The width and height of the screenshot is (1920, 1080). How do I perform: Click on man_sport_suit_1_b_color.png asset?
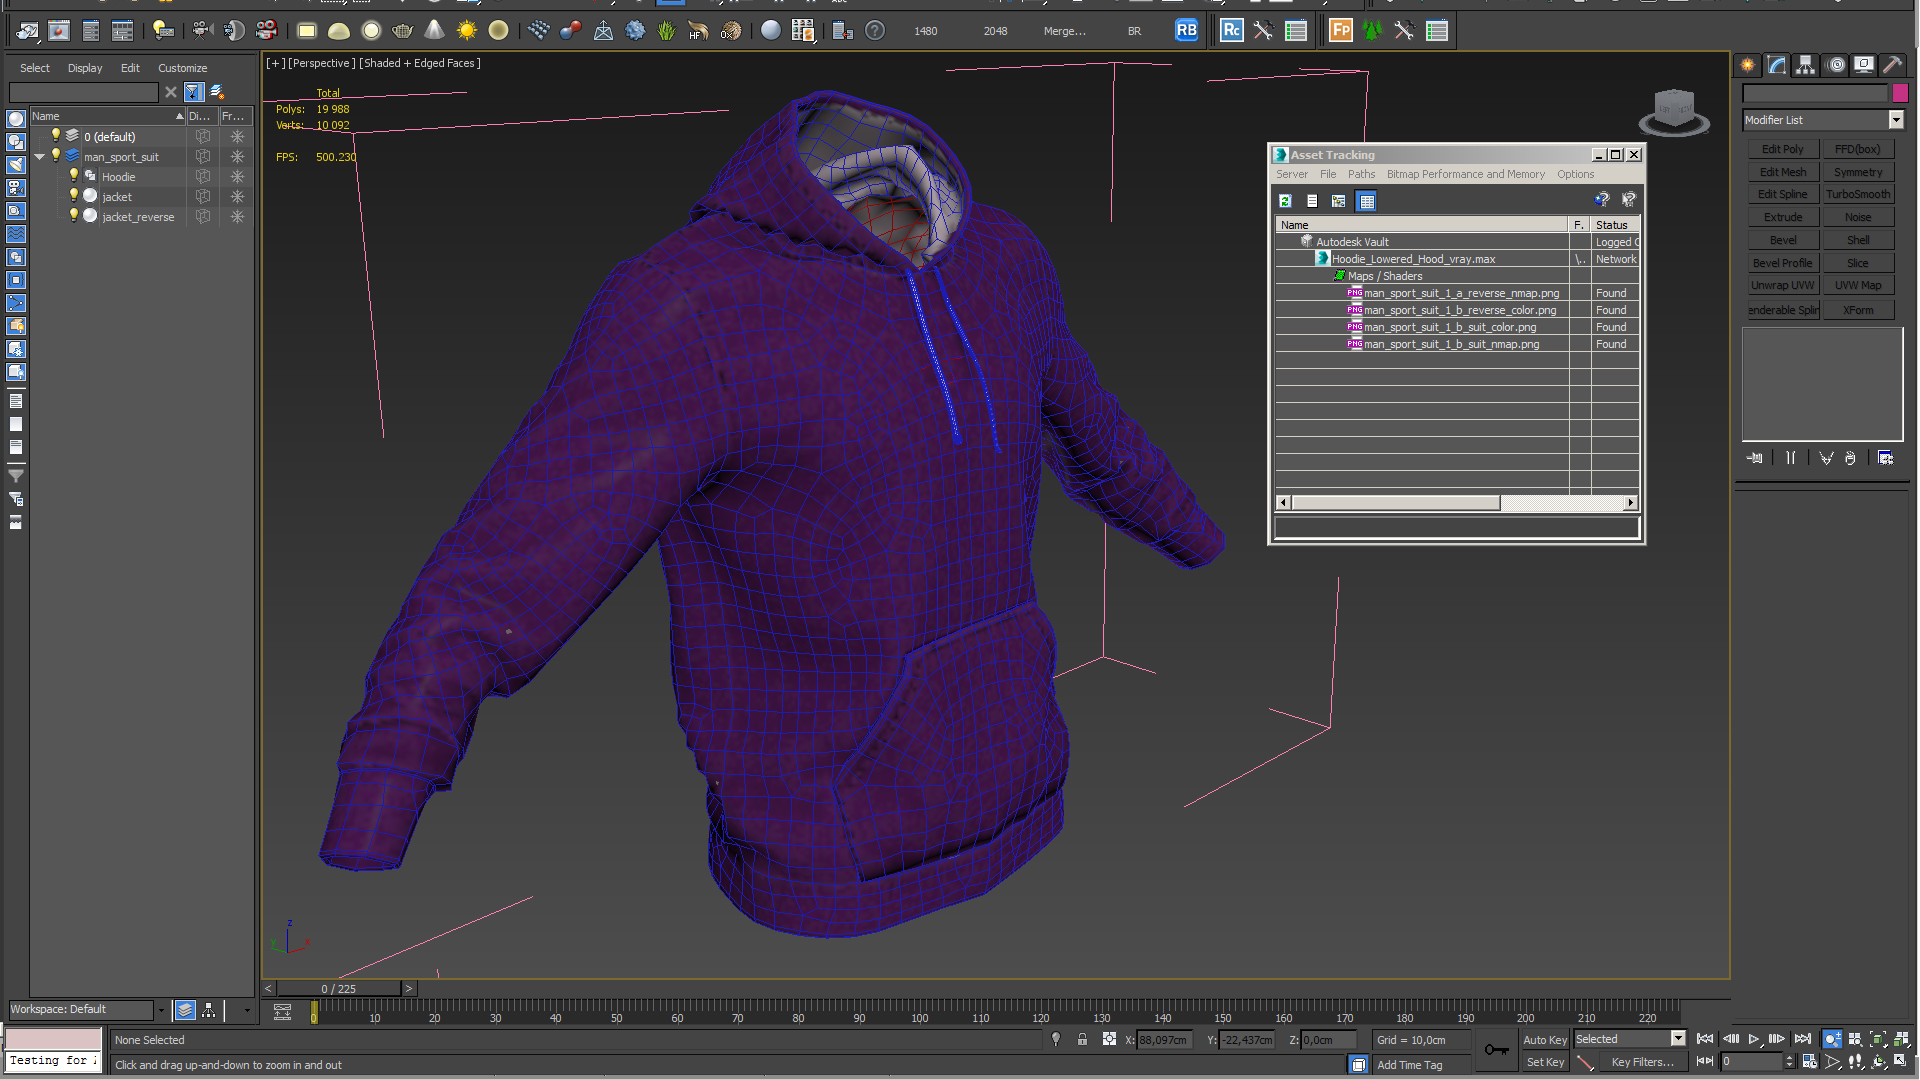pyautogui.click(x=1449, y=326)
